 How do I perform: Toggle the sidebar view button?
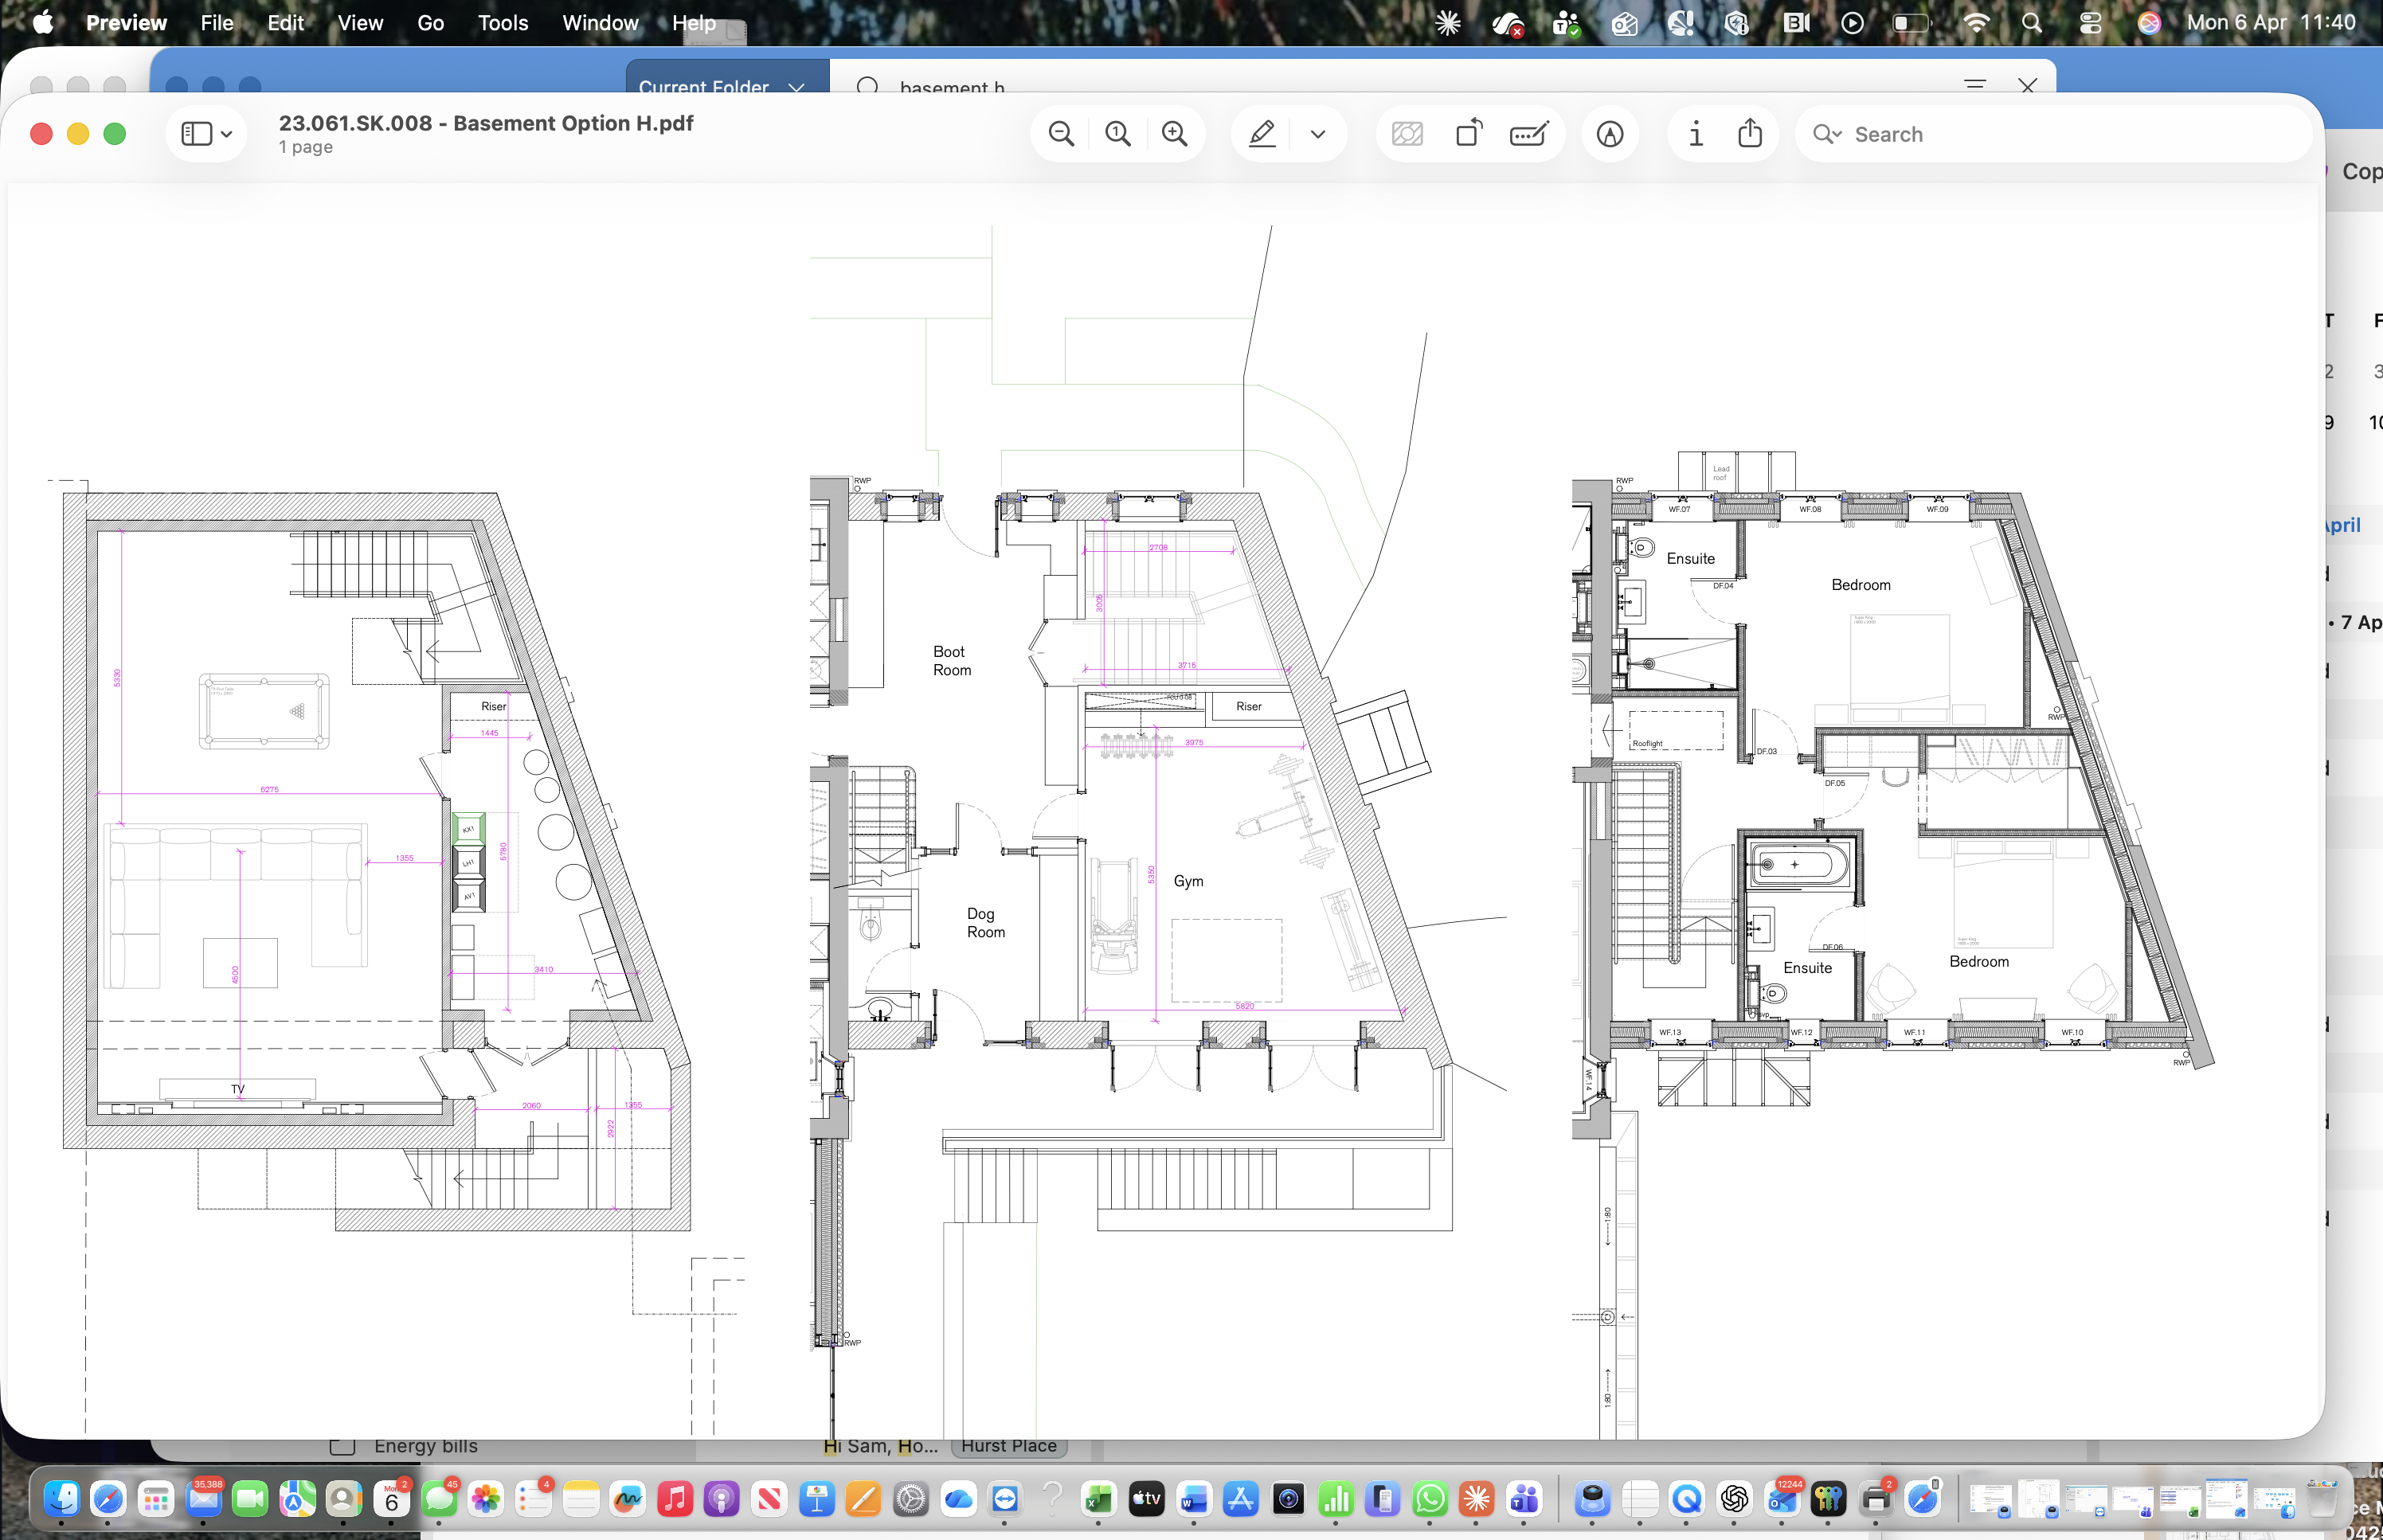point(197,134)
